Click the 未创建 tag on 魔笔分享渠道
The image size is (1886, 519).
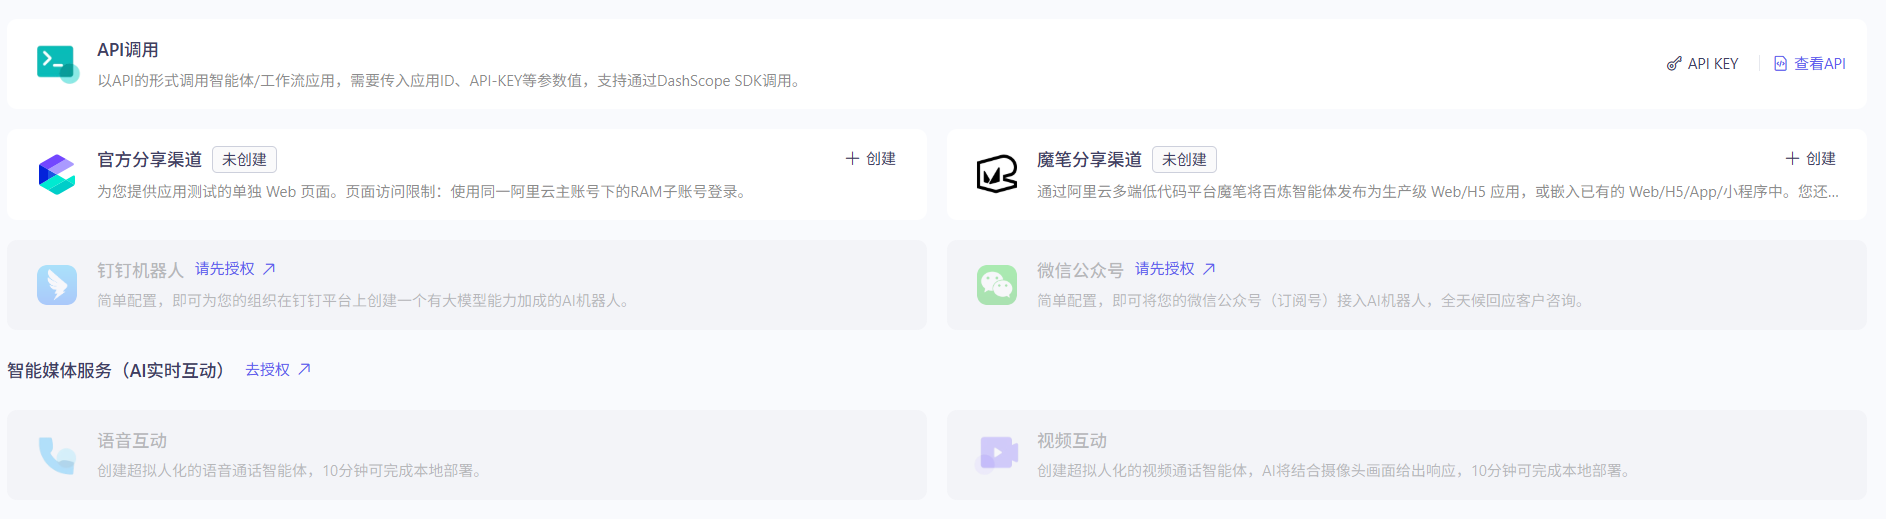click(x=1184, y=159)
